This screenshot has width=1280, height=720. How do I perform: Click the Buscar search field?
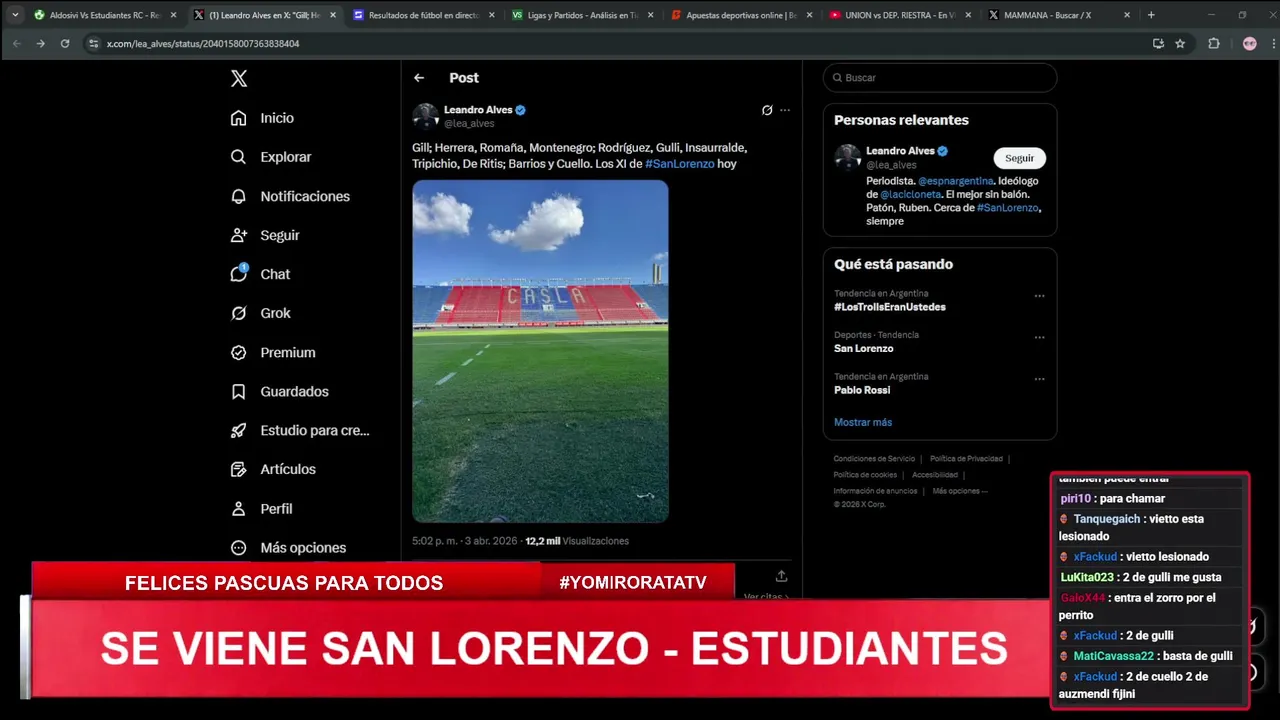(x=940, y=78)
